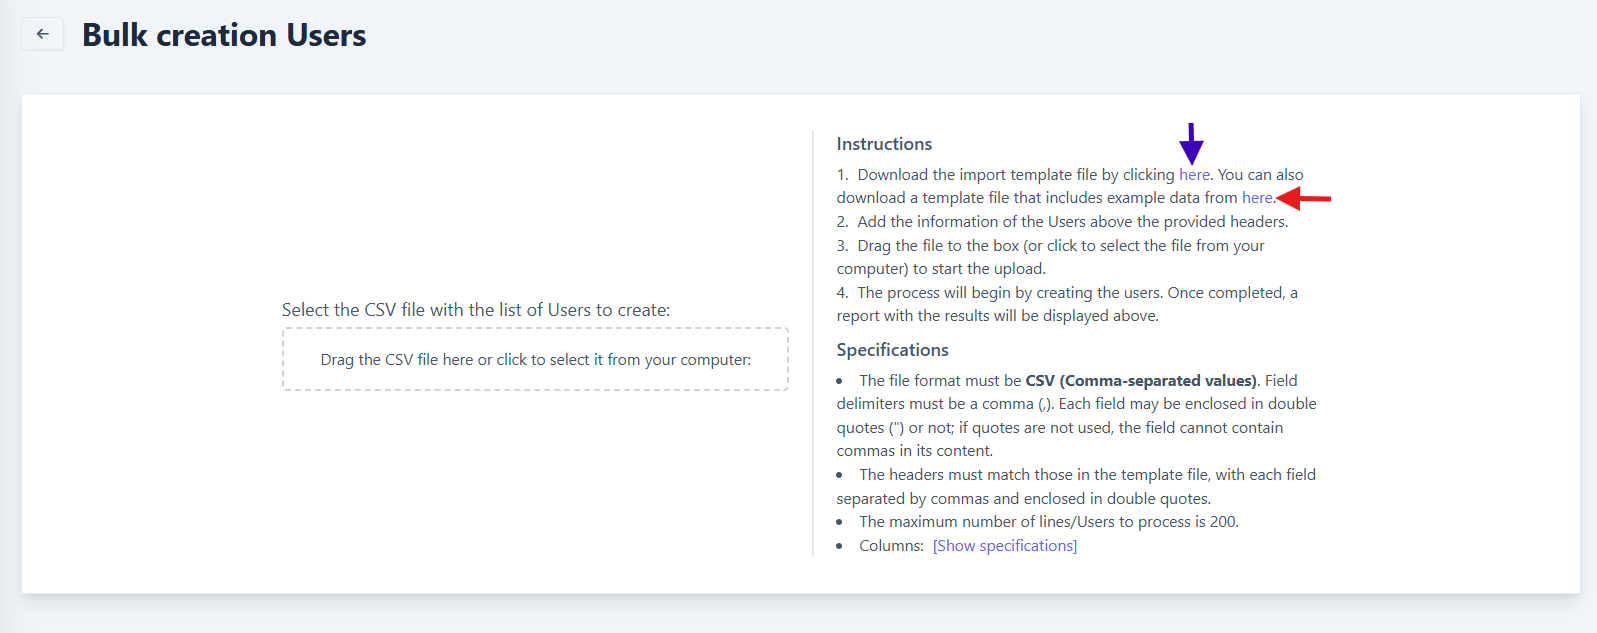Click step 1 'Download the import template file' text
Image resolution: width=1597 pixels, height=633 pixels.
(x=1015, y=175)
